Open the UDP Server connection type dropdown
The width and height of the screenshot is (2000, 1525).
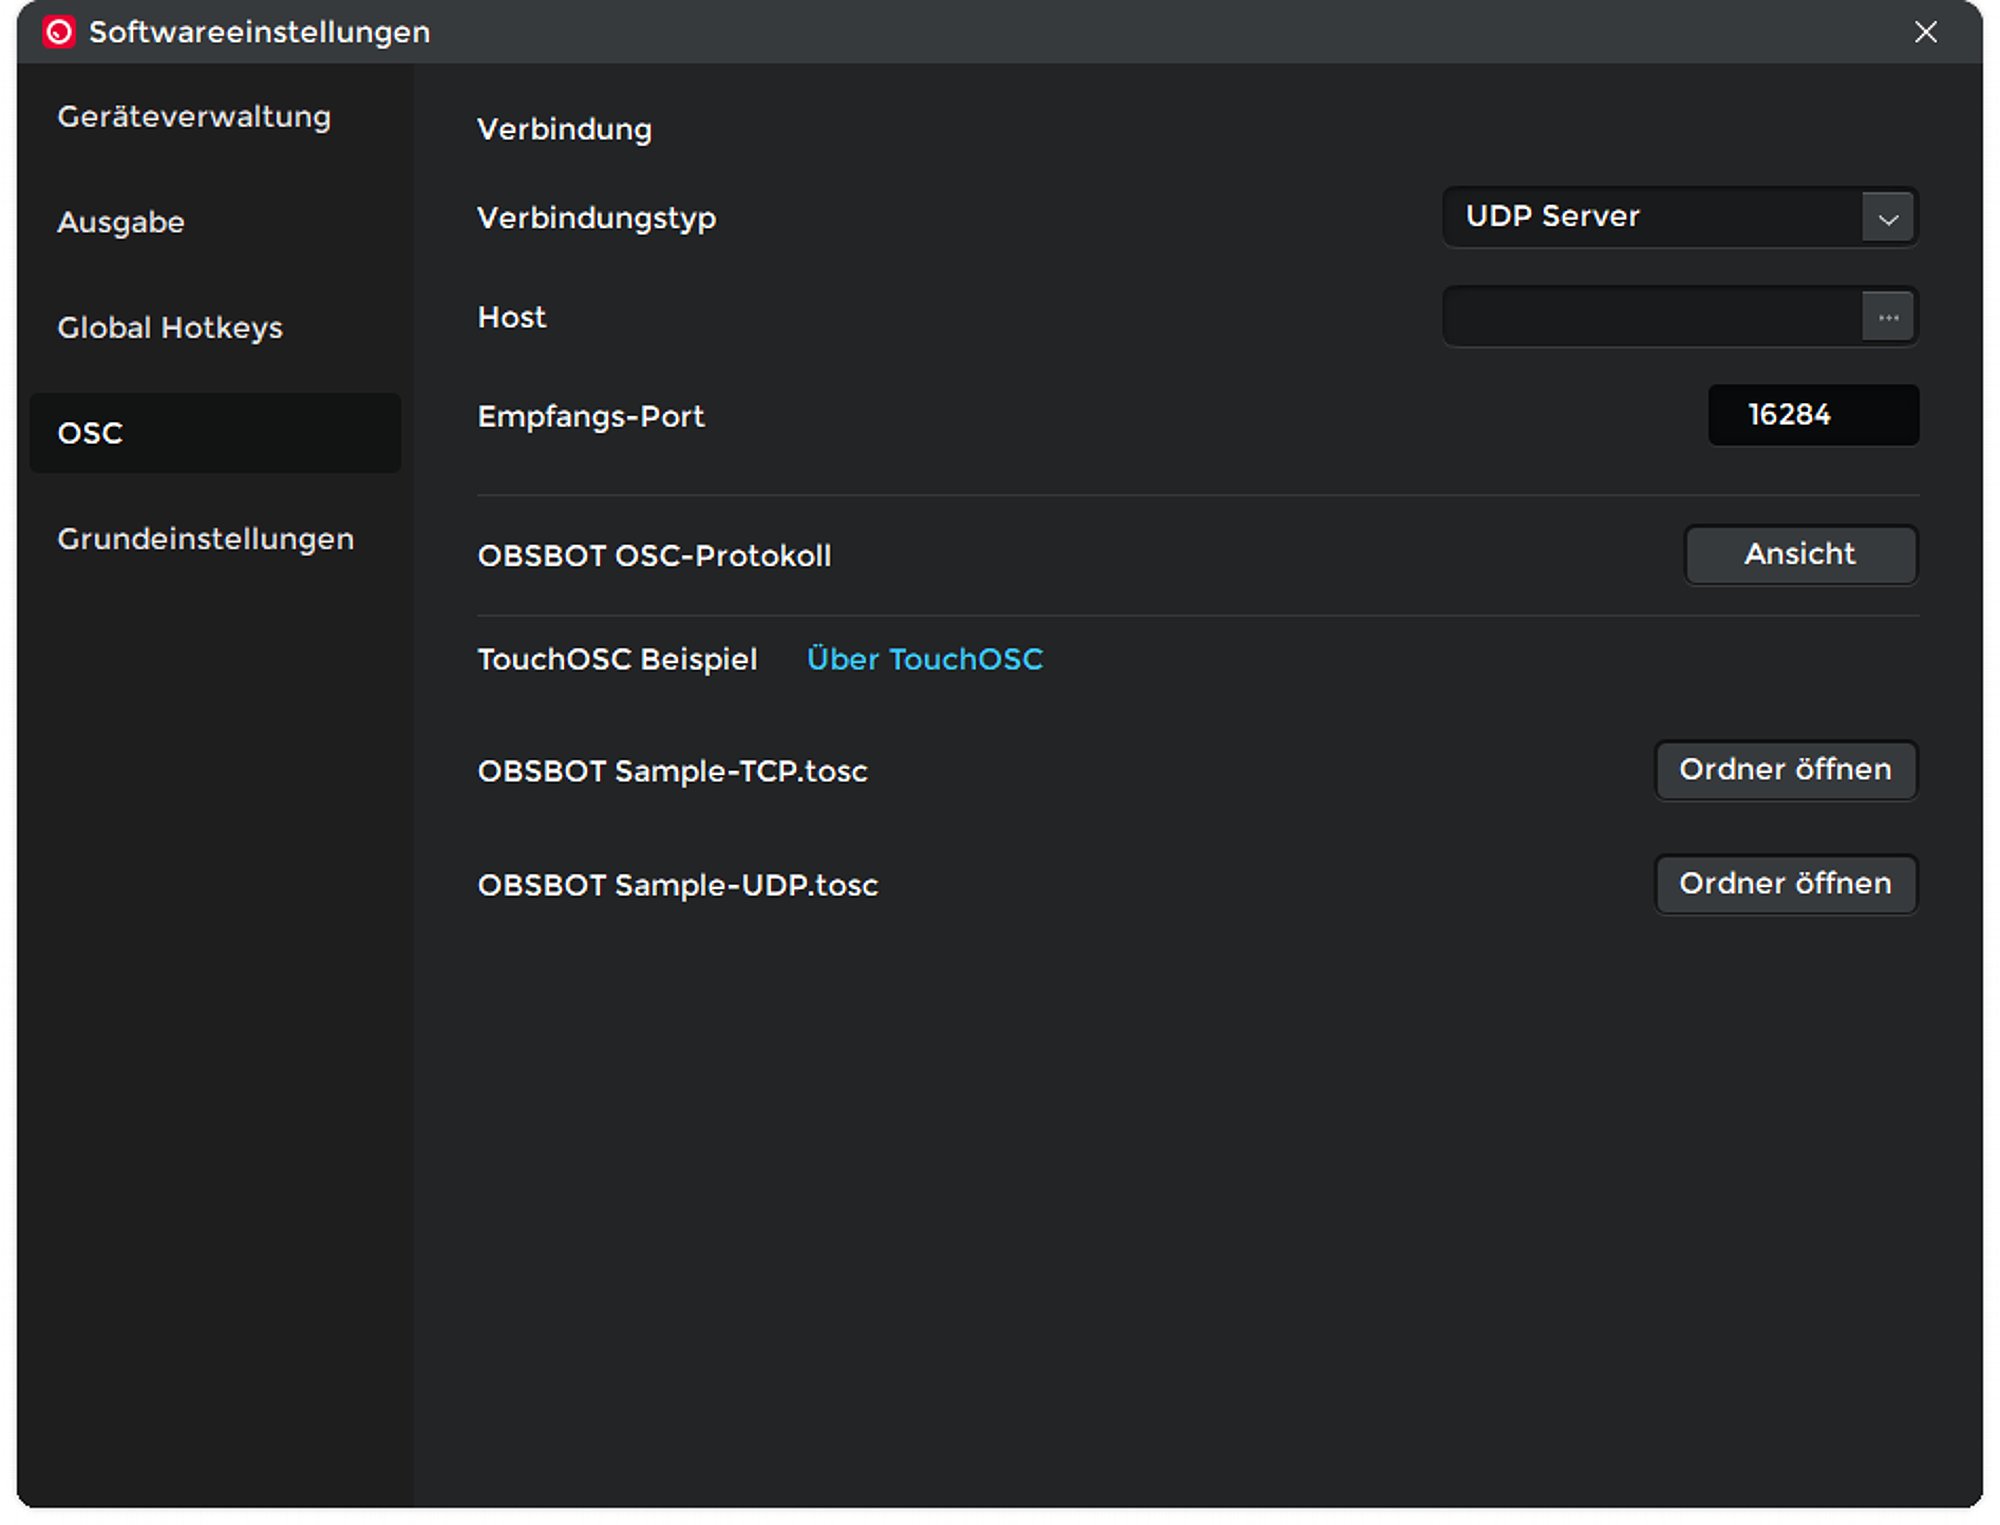point(1652,217)
